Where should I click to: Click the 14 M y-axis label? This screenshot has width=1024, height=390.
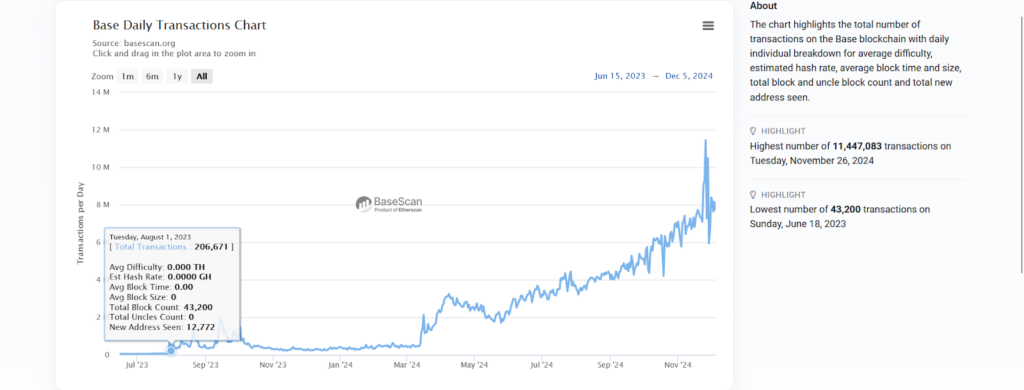(102, 93)
